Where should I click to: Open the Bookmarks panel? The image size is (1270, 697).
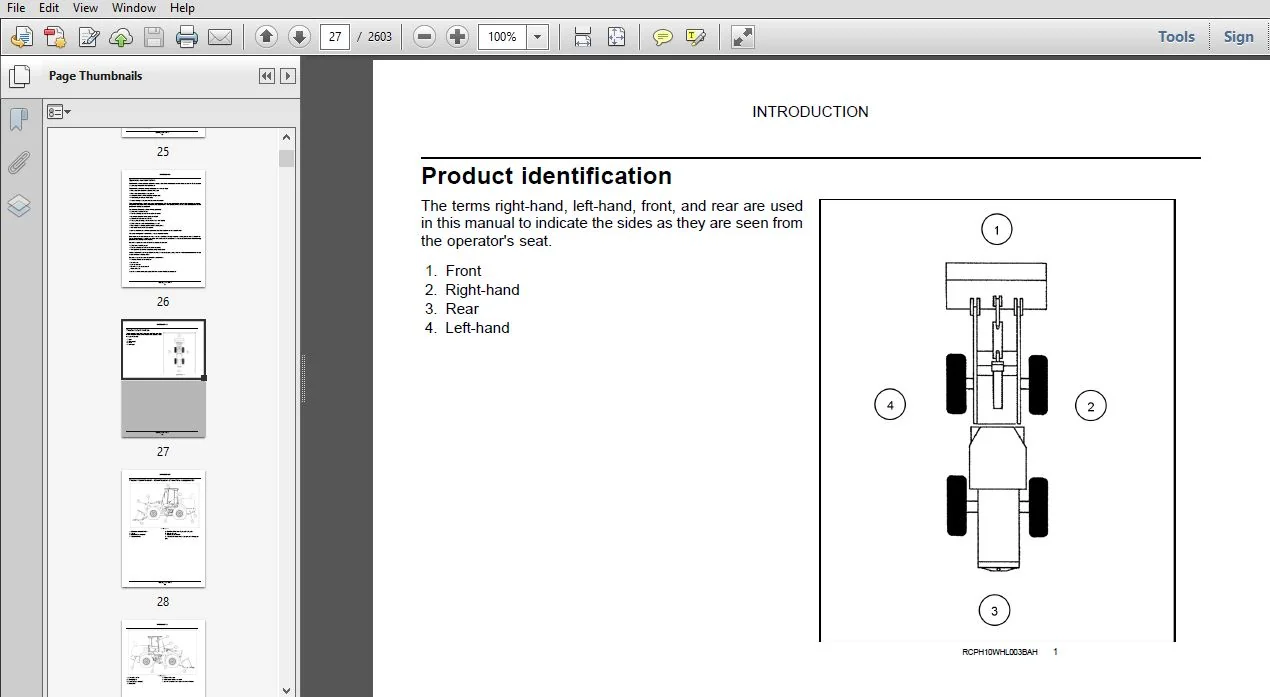tap(19, 120)
